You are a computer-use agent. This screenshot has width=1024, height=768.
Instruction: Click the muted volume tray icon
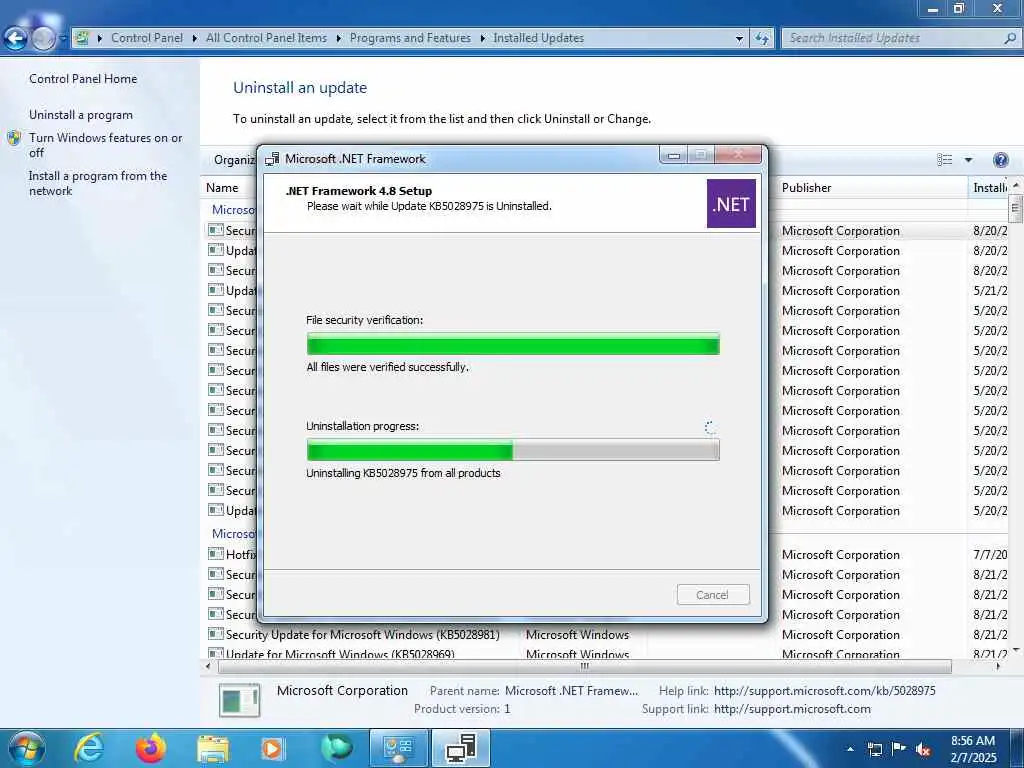[x=923, y=750]
